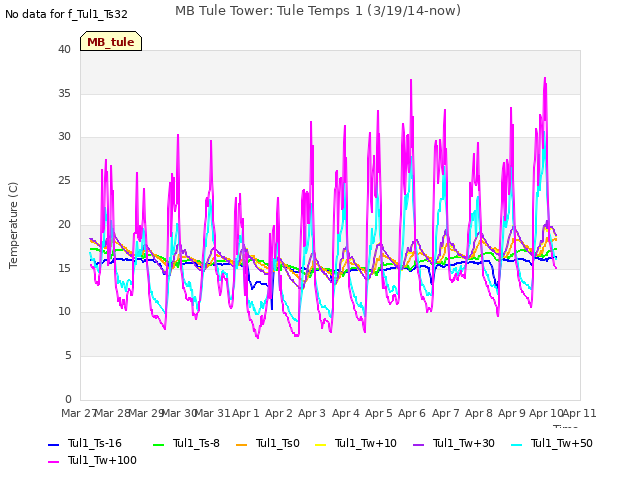Click the Apr 8 x-axis tick label

tap(479, 413)
